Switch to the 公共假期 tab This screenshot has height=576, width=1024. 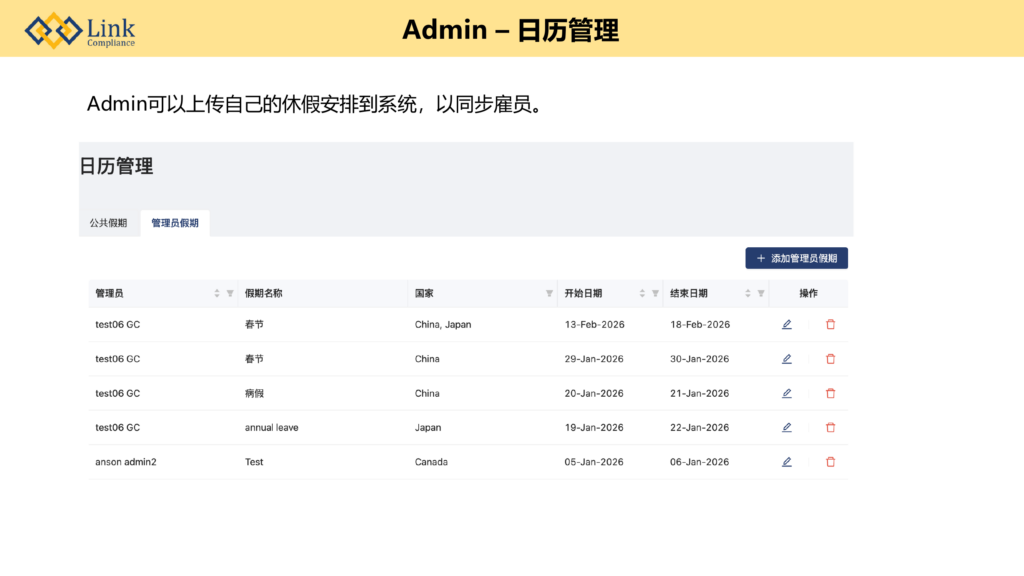[108, 223]
